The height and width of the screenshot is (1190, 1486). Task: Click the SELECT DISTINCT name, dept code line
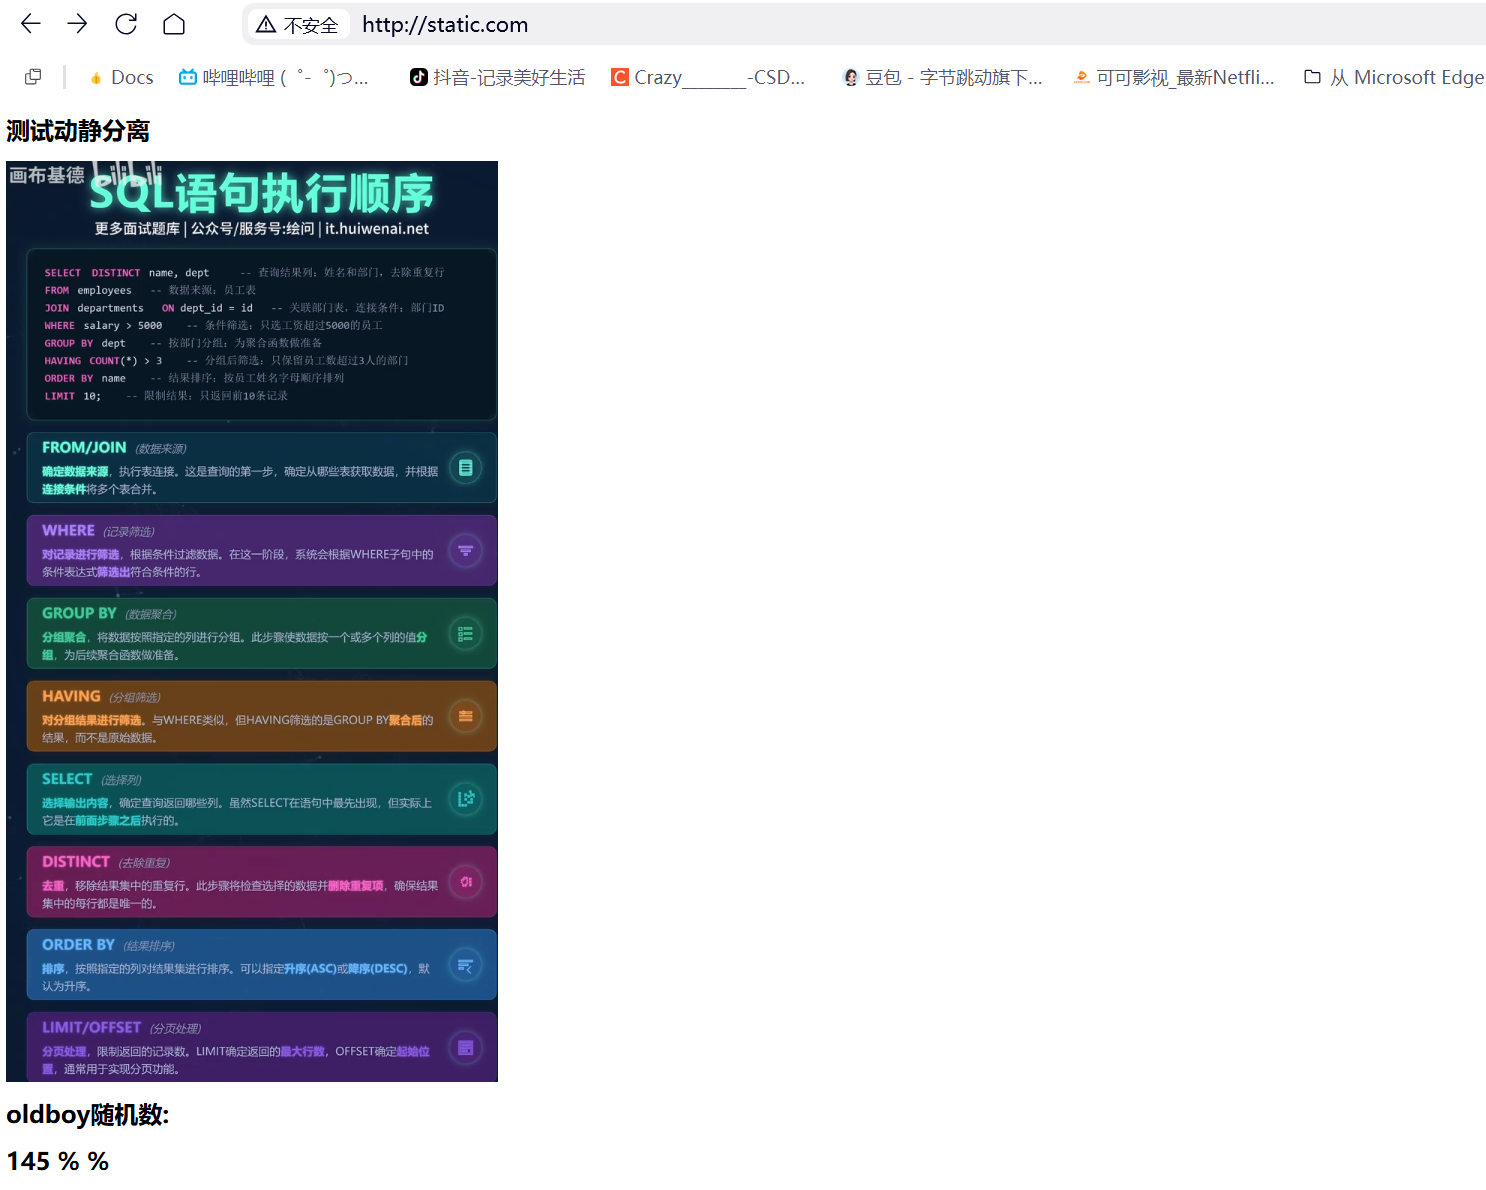[244, 272]
